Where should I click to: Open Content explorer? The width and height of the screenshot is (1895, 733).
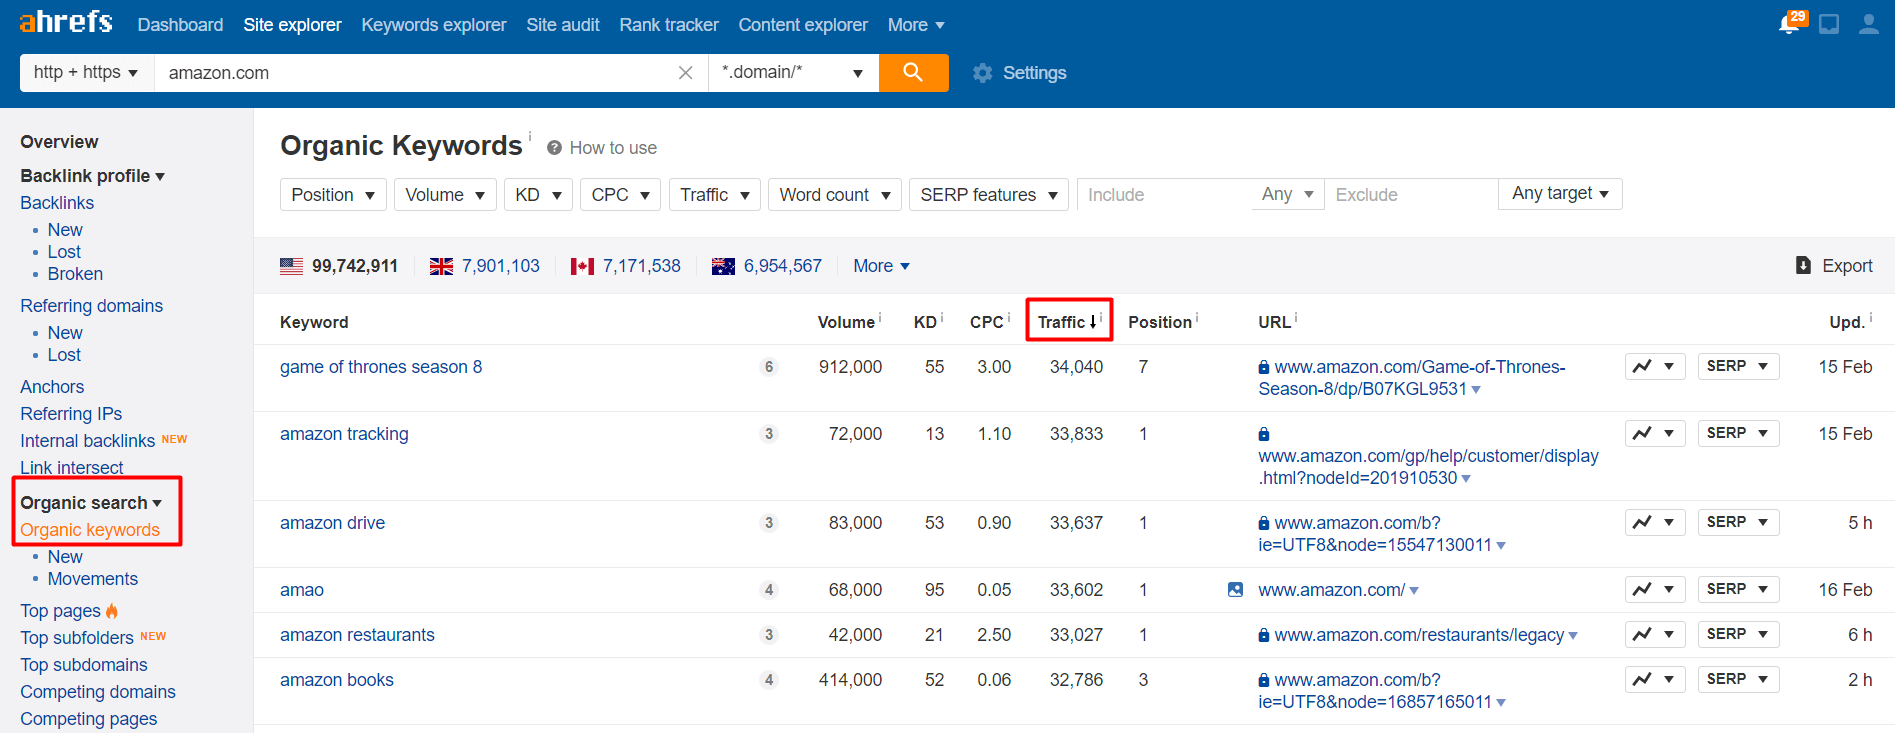[x=803, y=25]
